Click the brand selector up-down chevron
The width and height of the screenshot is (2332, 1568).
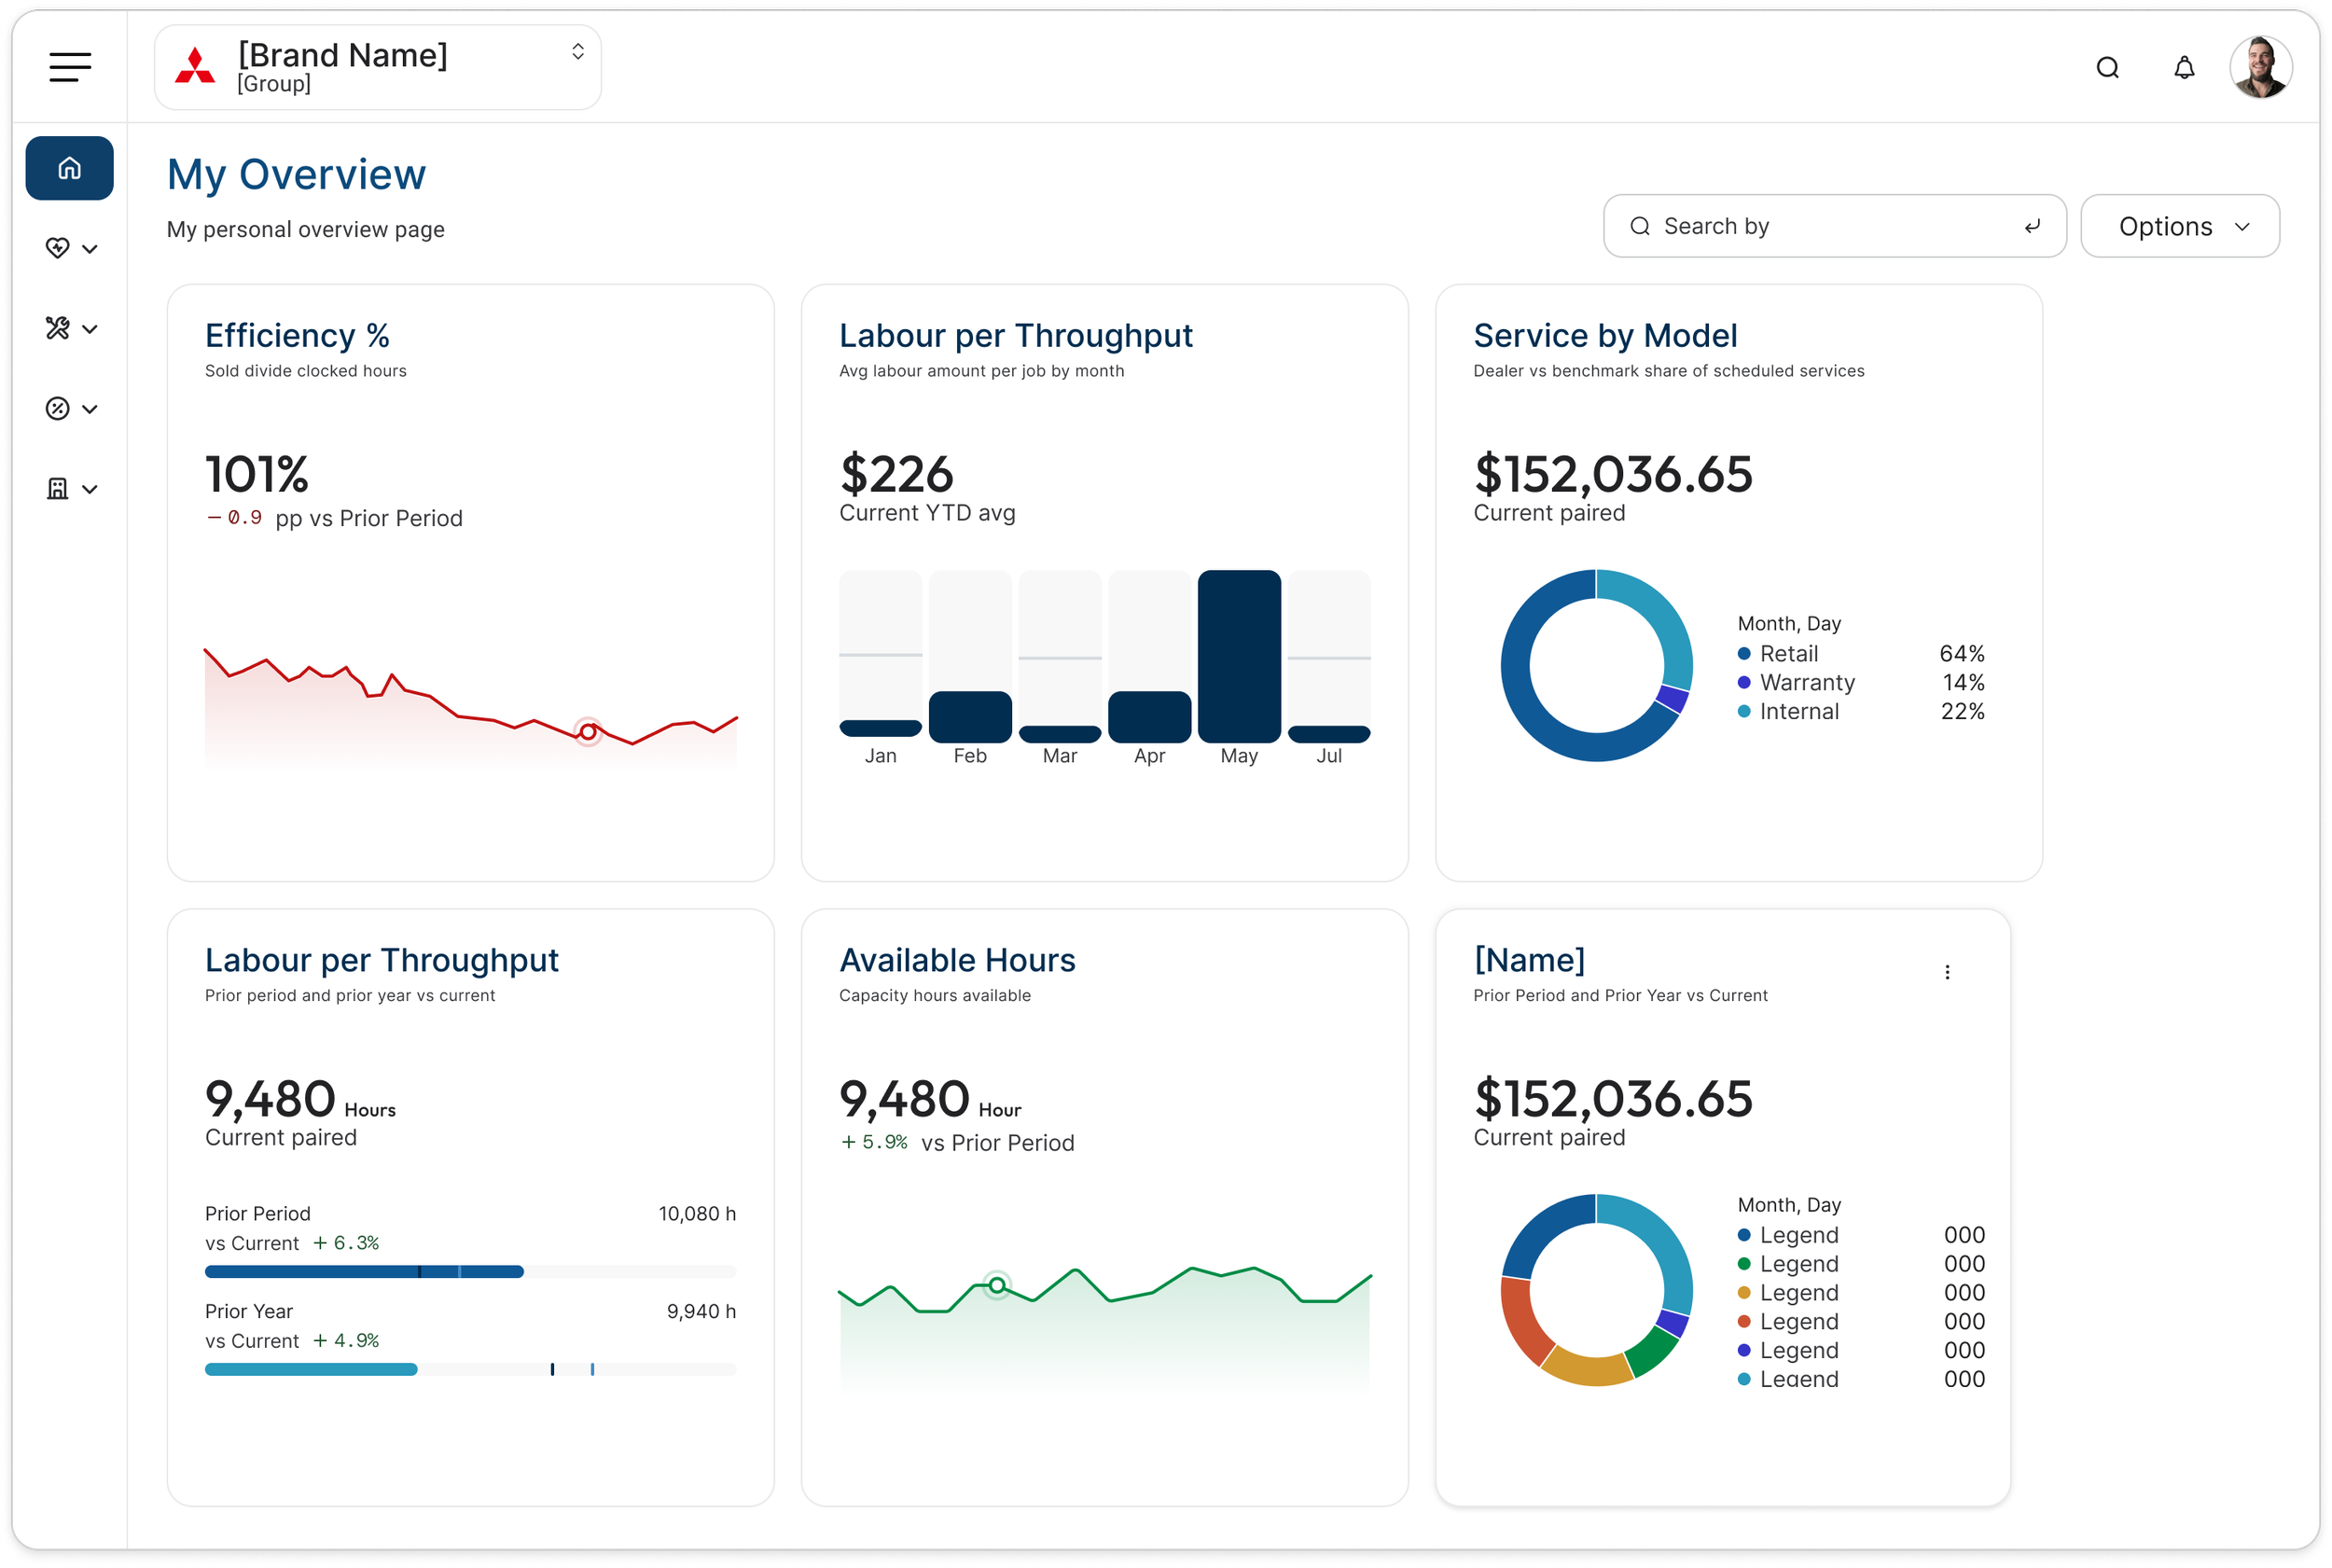(x=578, y=51)
